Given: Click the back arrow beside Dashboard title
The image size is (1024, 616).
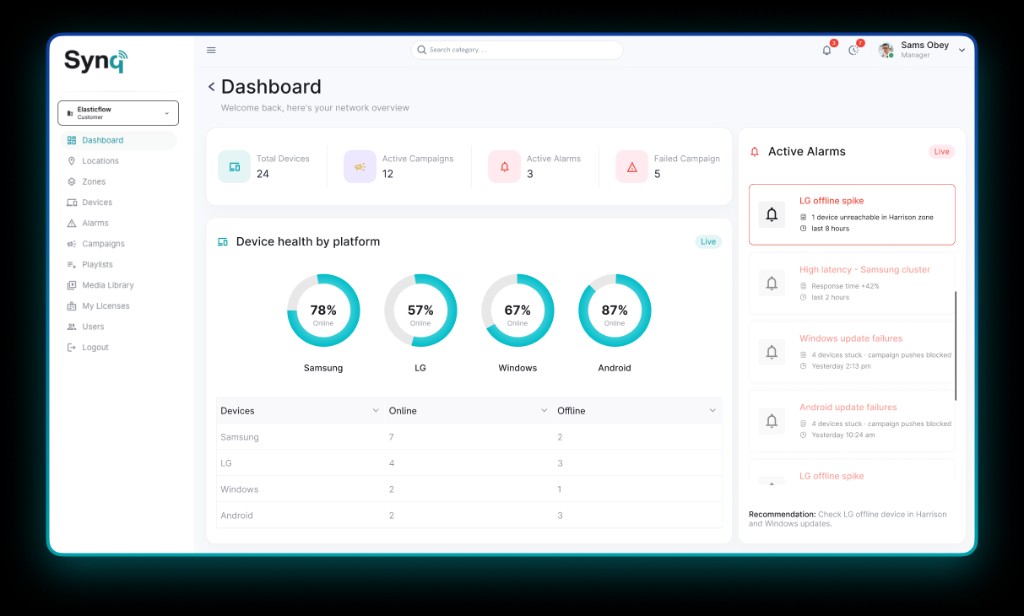Looking at the screenshot, I should pos(212,86).
